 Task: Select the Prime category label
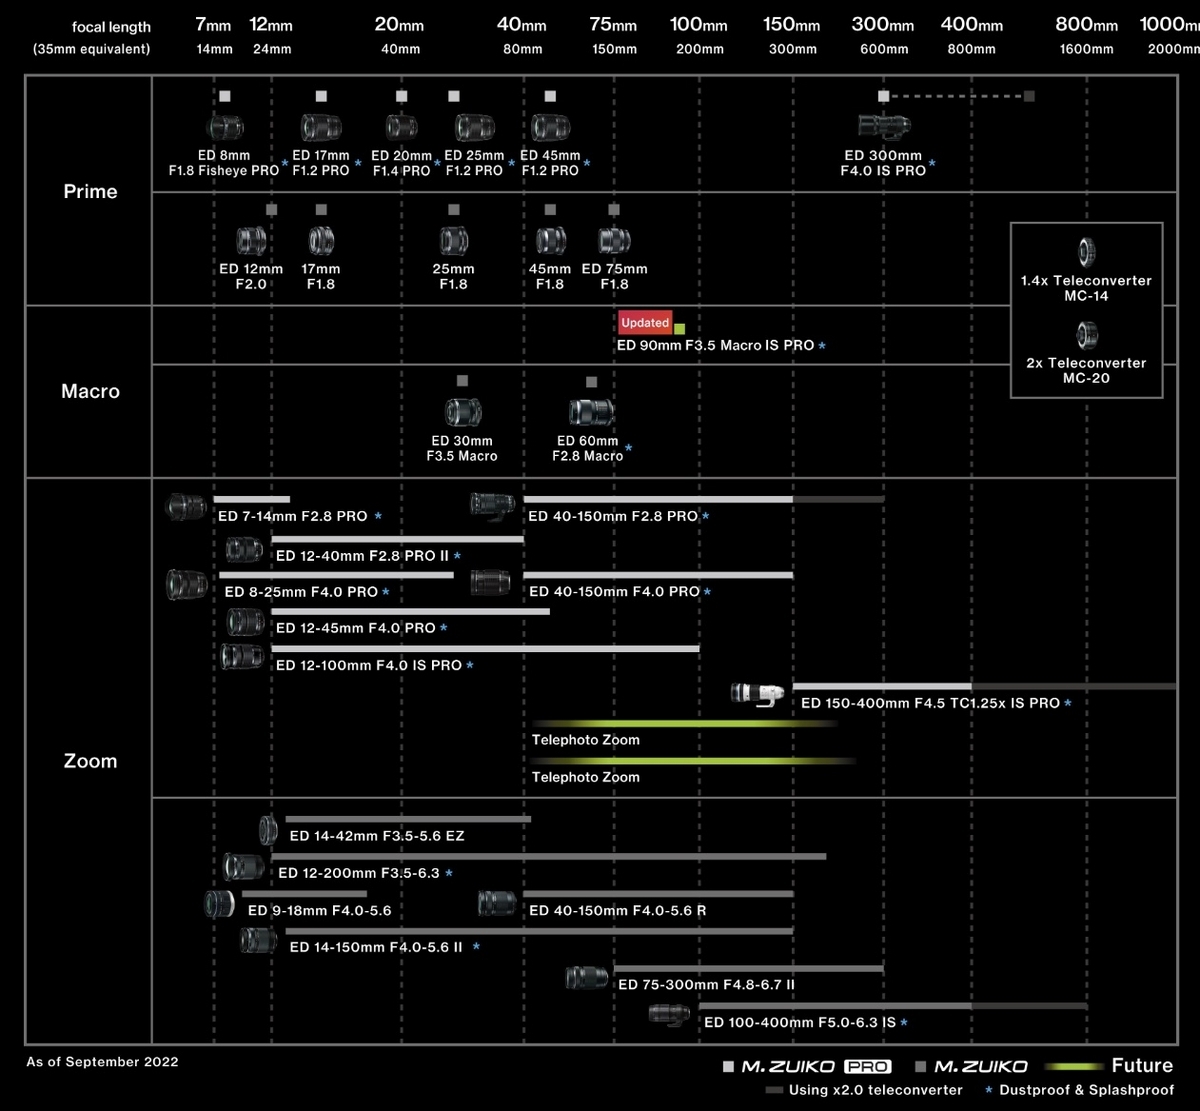[x=90, y=191]
